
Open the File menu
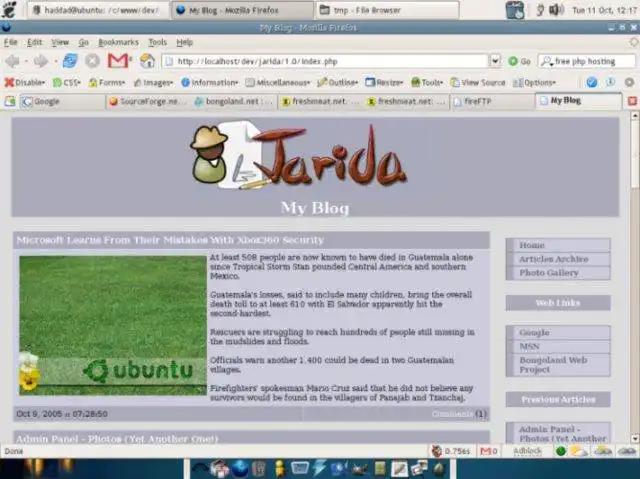pos(11,42)
